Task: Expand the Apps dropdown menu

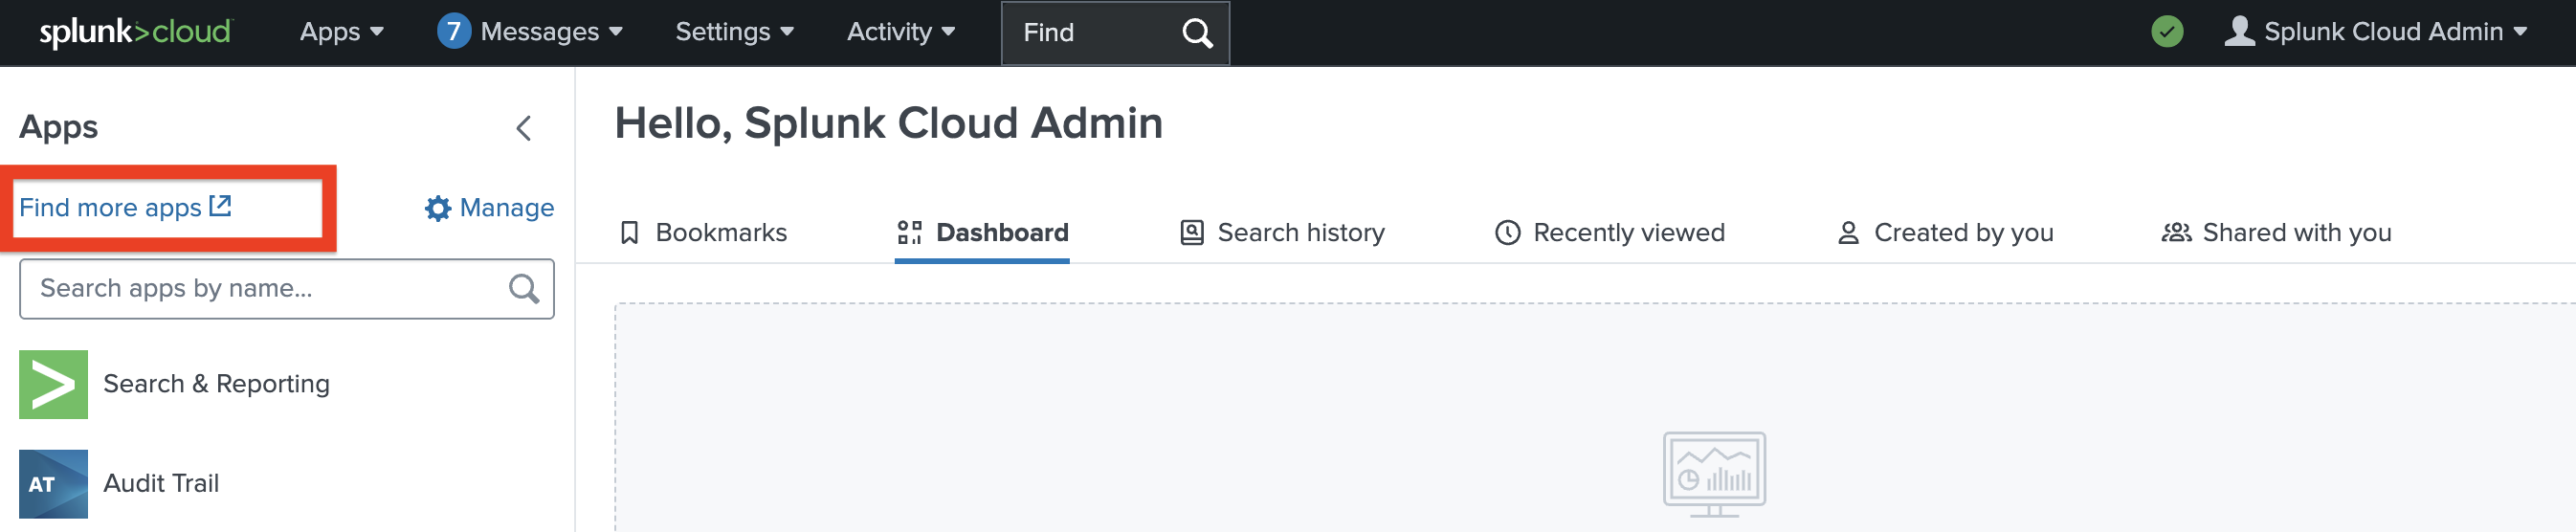Action: tap(341, 32)
